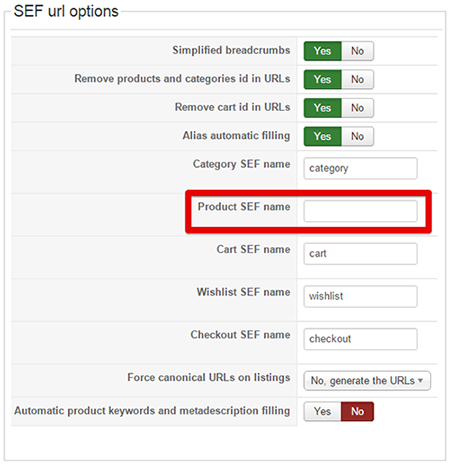Select Yes for Simplified breadcrumbs
Viewport: 450px width, 468px height.
coord(322,51)
